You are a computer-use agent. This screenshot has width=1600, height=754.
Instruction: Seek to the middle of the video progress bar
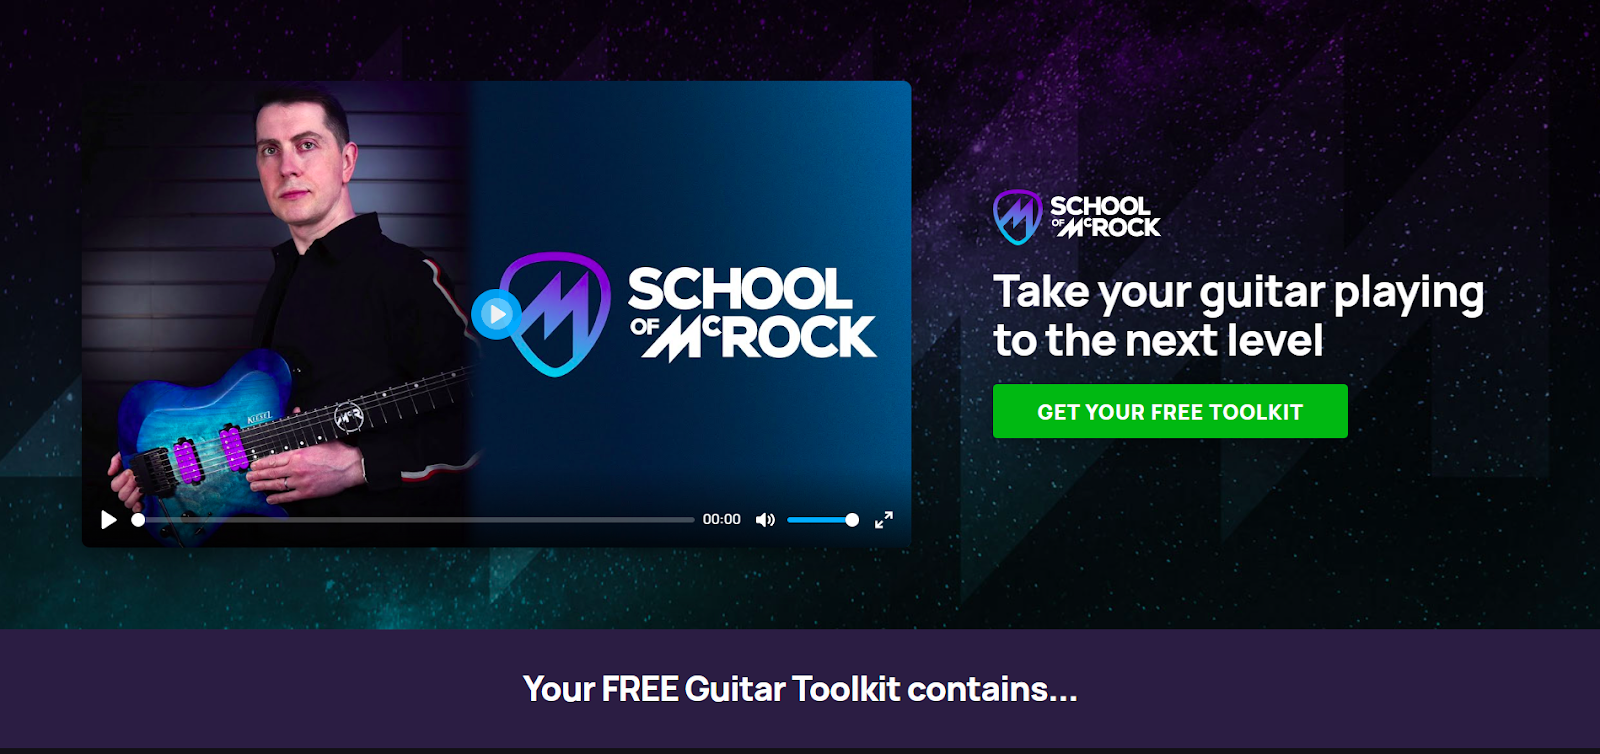[x=416, y=520]
